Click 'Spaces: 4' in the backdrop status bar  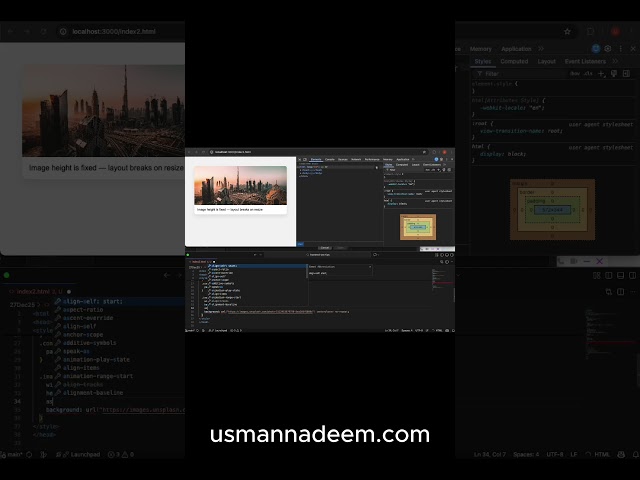tap(526, 454)
